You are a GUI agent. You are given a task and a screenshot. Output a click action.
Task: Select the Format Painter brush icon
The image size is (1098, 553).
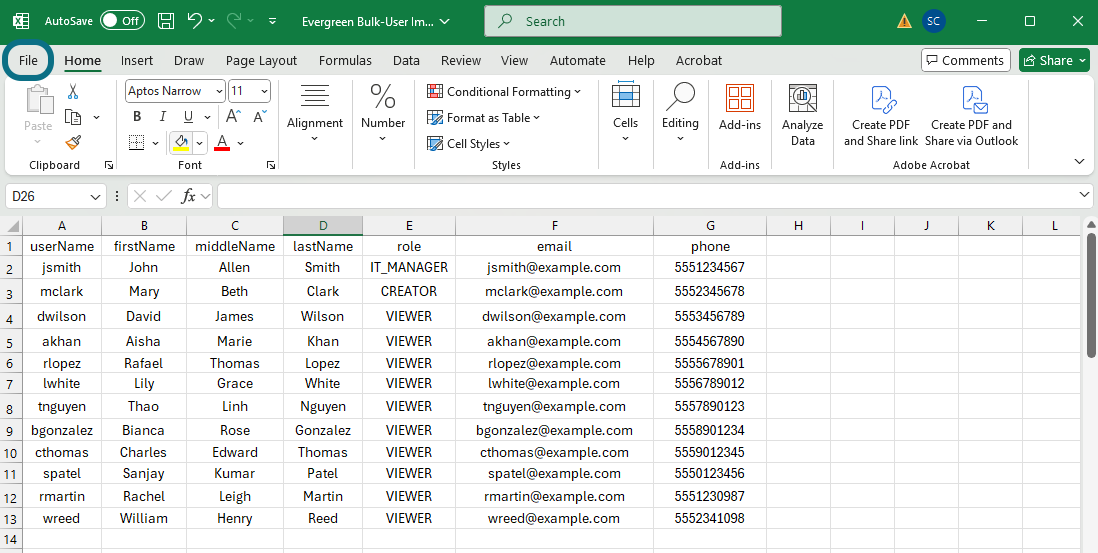(x=73, y=142)
